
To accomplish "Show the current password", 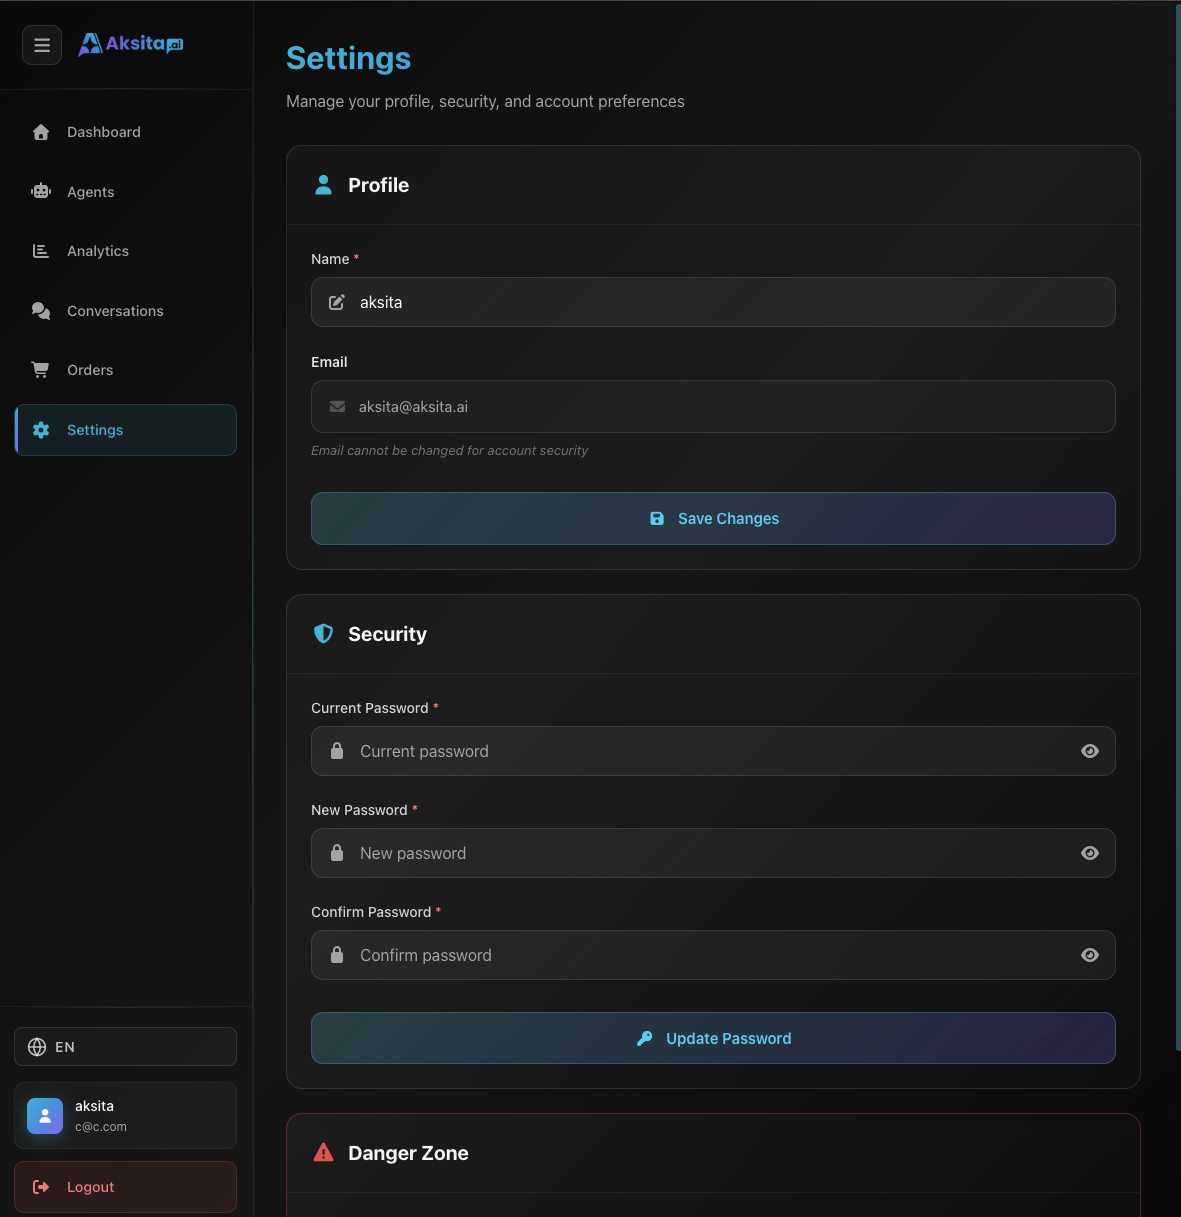I will click(1090, 751).
